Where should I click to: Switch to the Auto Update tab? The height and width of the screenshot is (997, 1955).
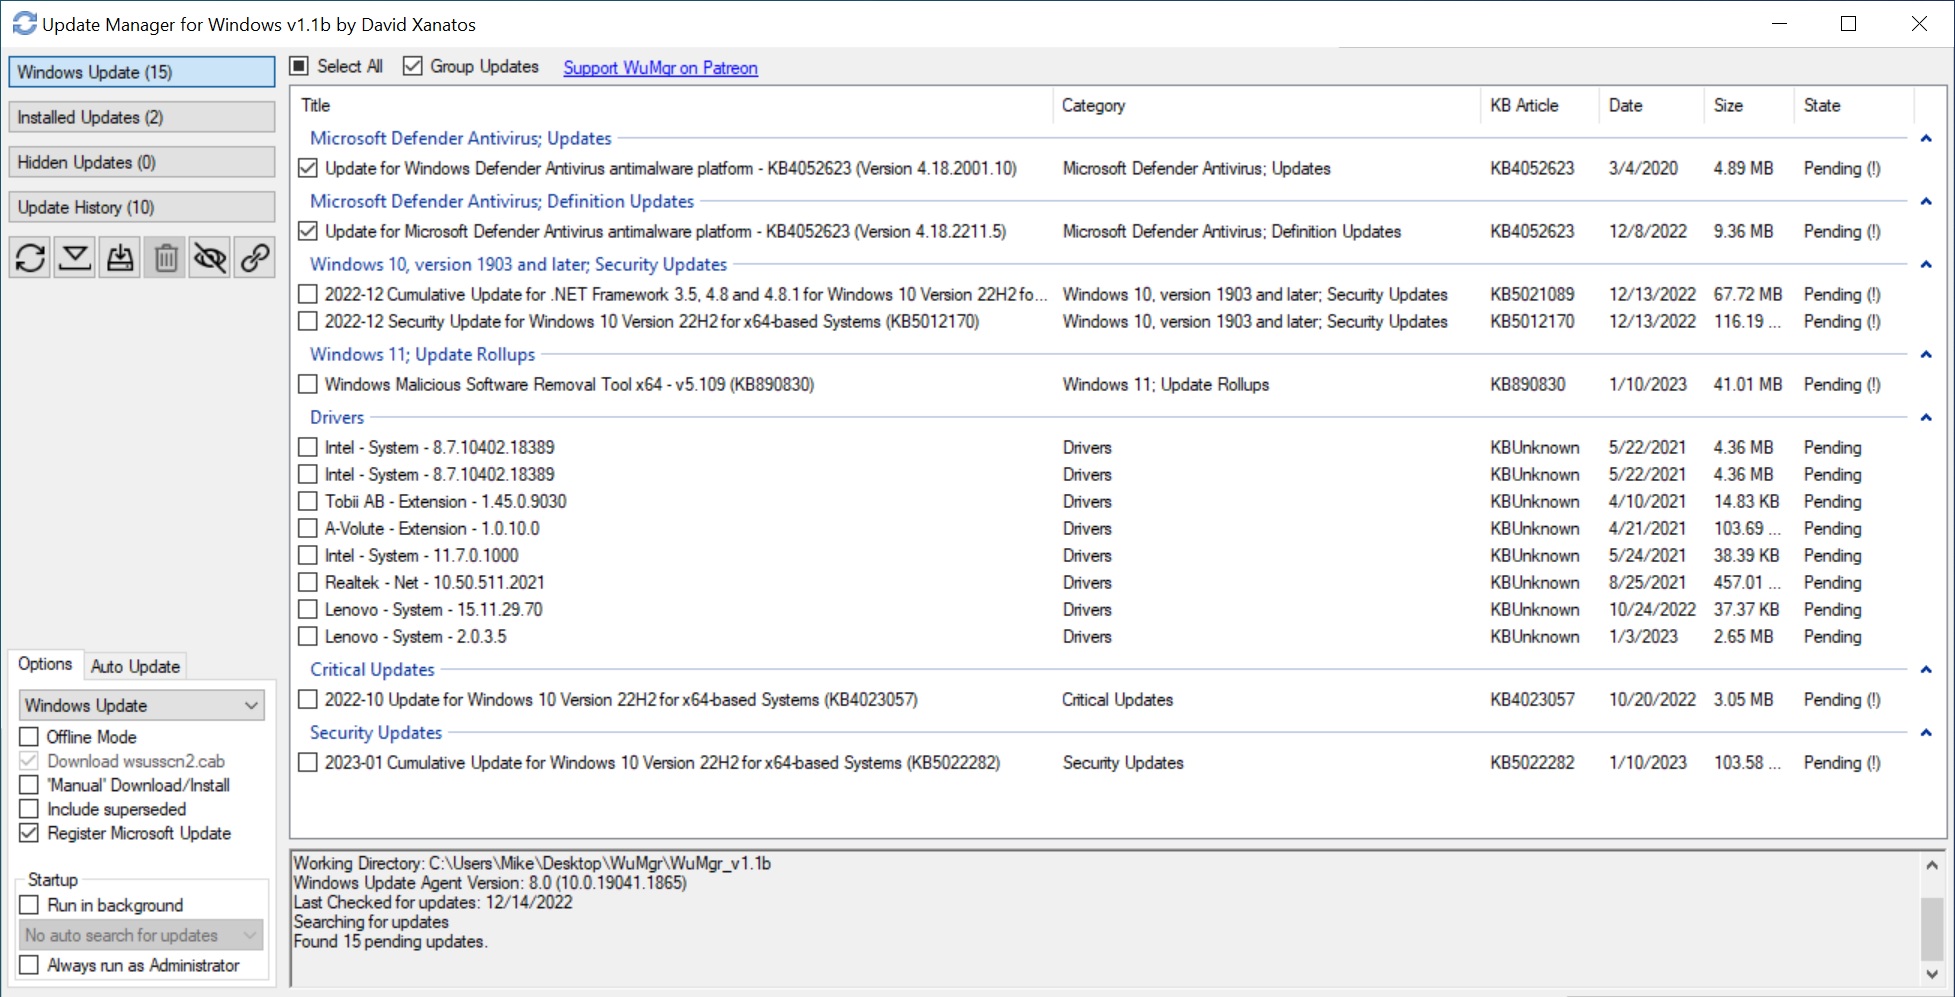(135, 666)
